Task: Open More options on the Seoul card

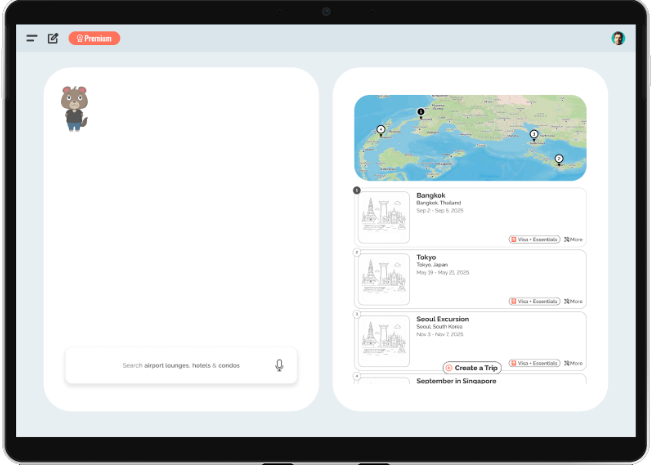Action: 574,363
